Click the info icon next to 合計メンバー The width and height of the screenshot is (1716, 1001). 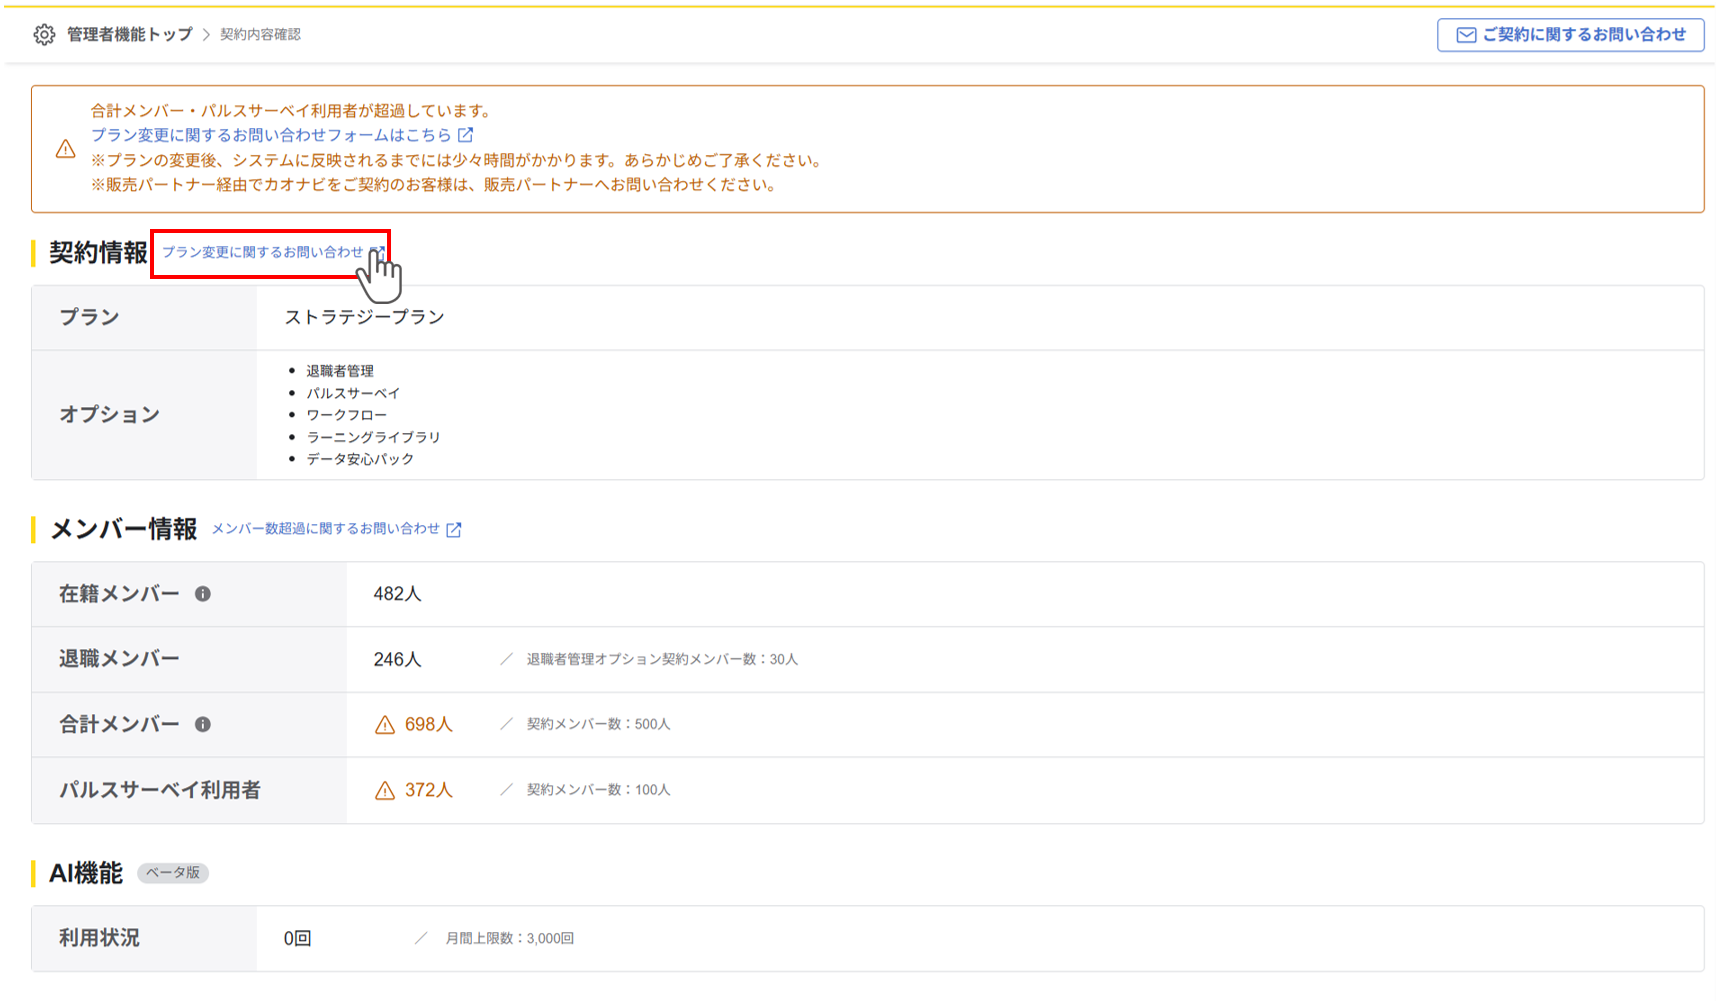coord(203,724)
